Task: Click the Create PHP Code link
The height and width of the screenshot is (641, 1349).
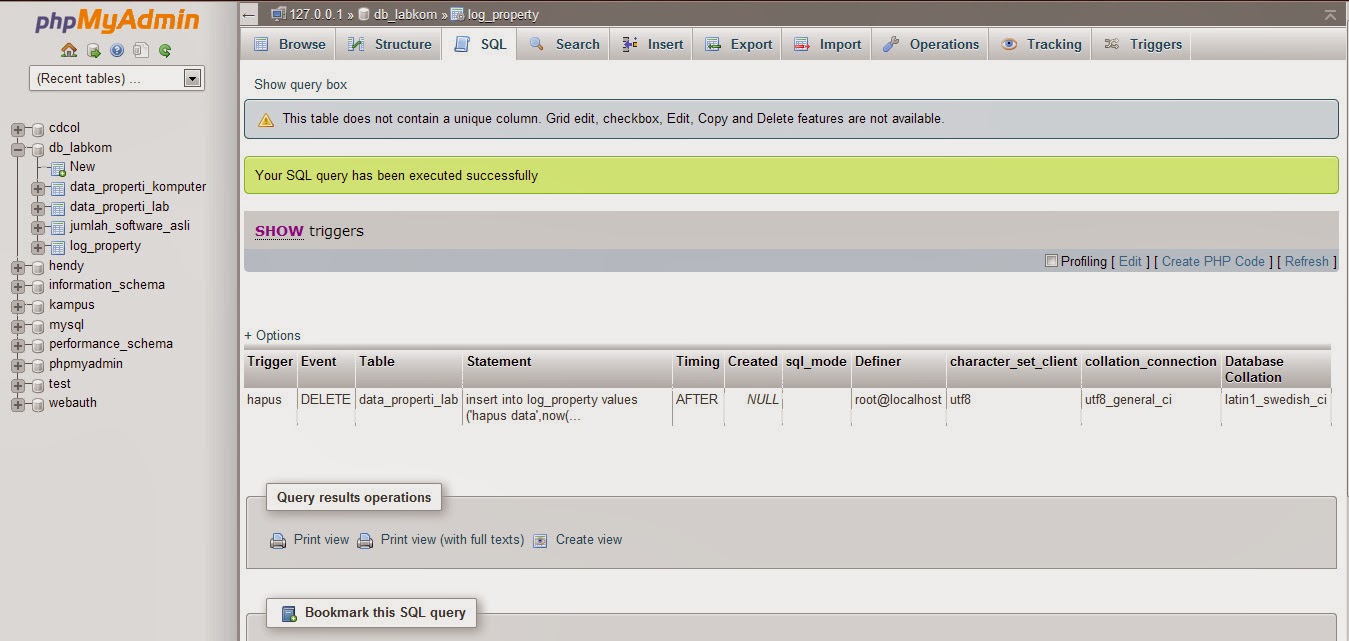Action: [1213, 261]
